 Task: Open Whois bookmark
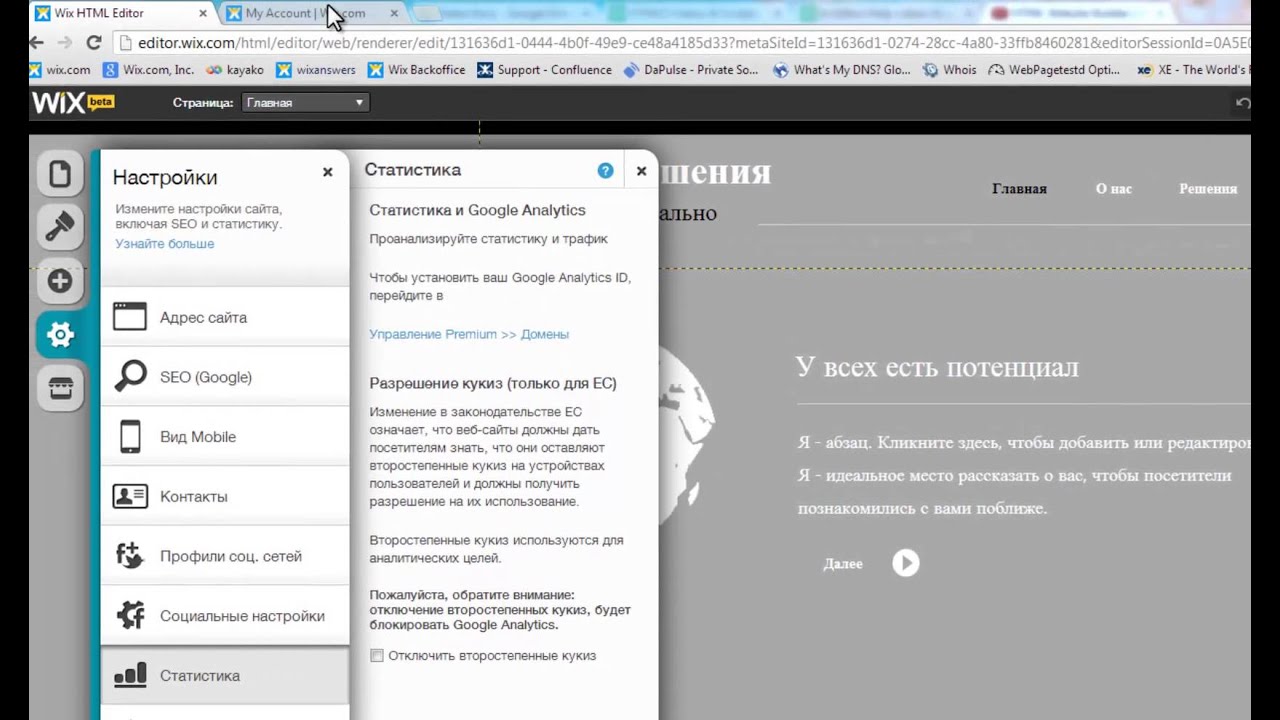949,70
